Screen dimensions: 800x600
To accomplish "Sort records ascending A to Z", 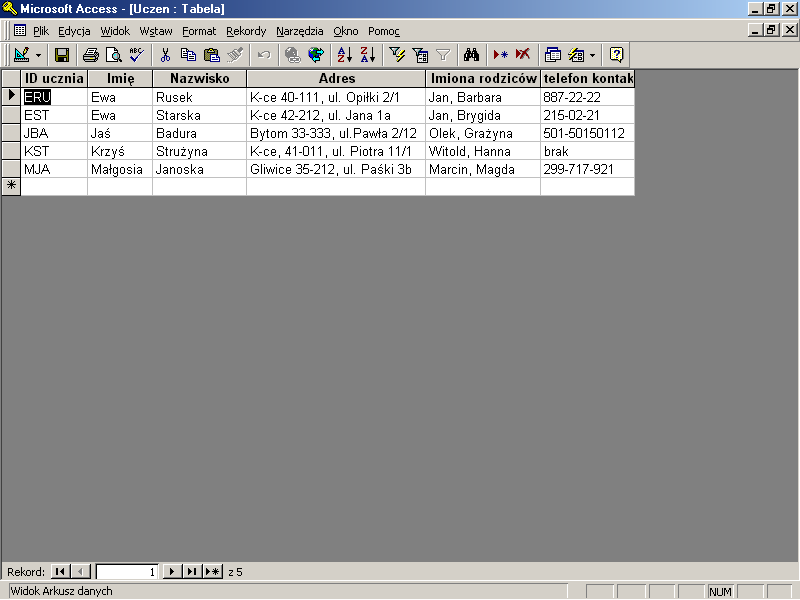I will [344, 55].
